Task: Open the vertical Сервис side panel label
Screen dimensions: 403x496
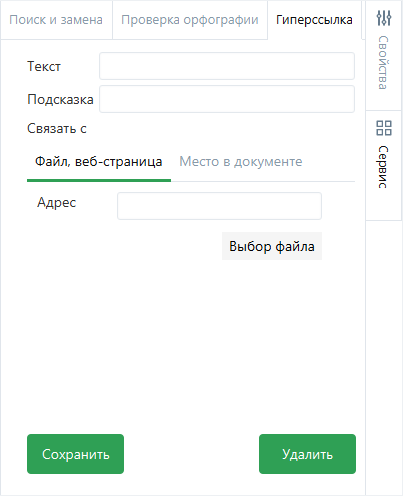Action: point(383,167)
